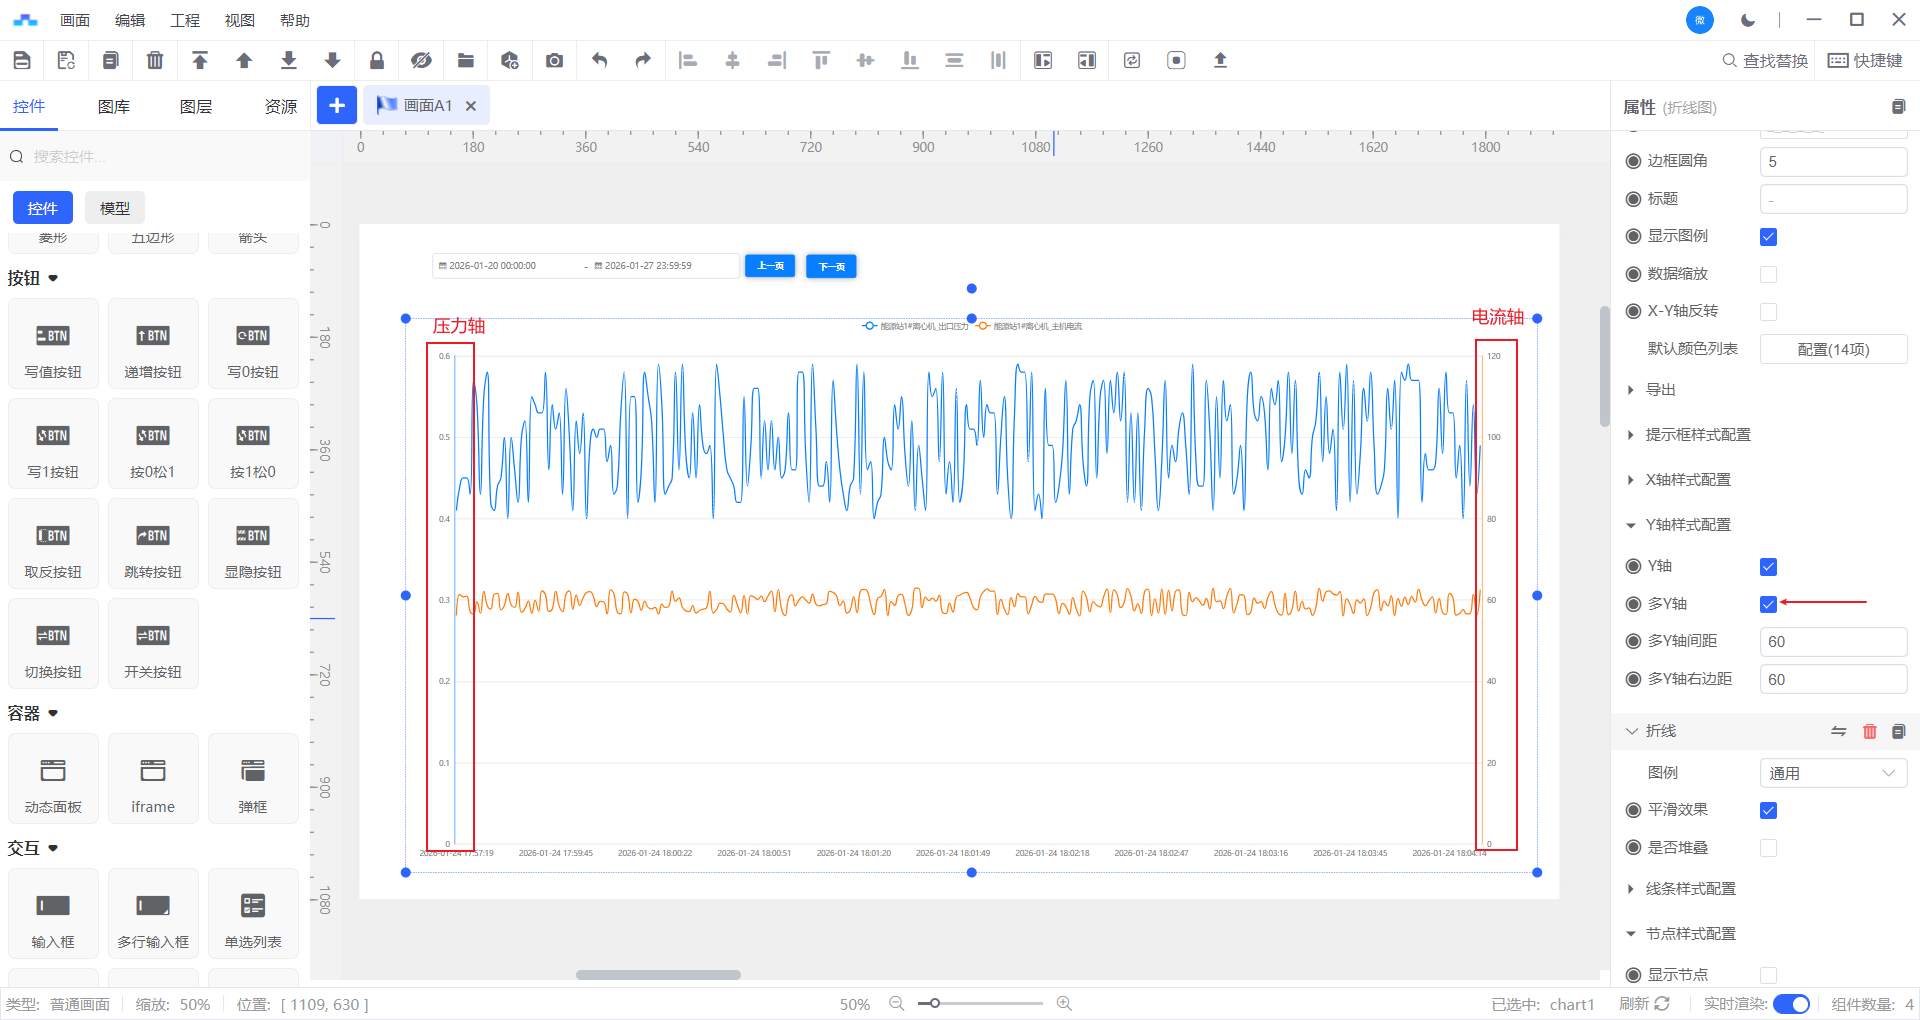Switch to dark mode moon icon
The image size is (1920, 1020).
pos(1747,20)
